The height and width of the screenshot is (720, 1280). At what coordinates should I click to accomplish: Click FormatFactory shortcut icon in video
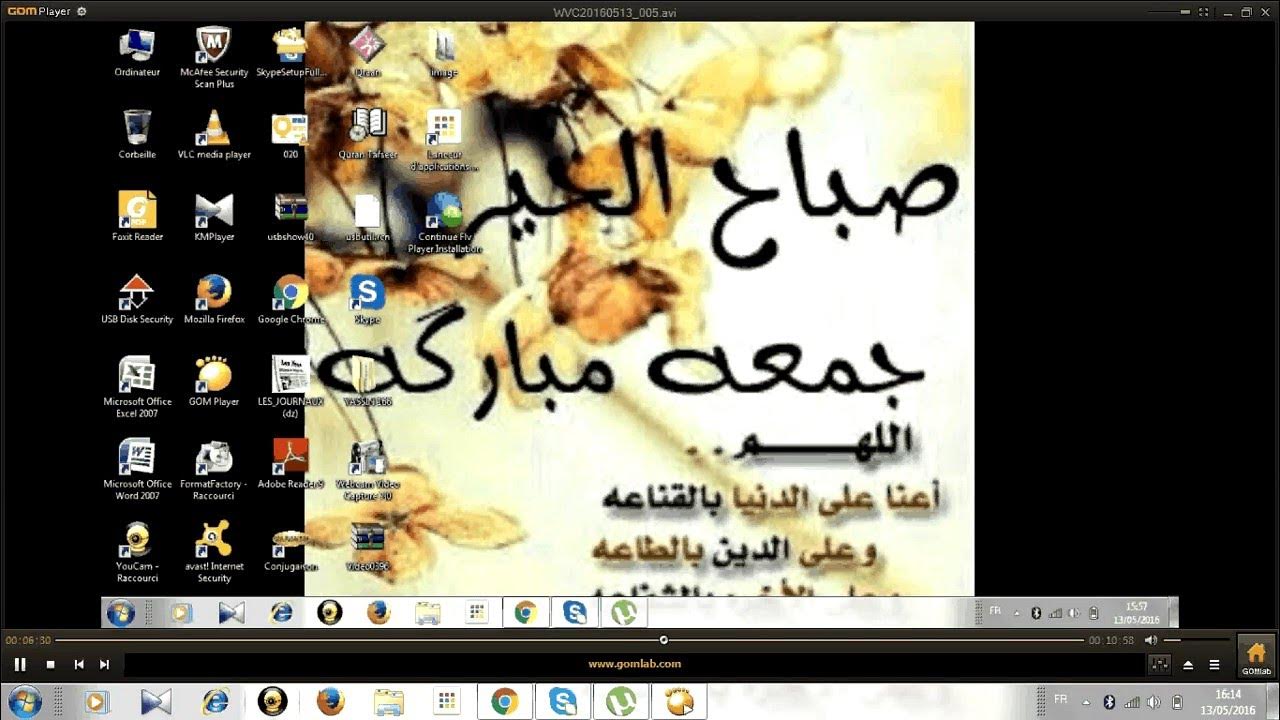tap(214, 470)
